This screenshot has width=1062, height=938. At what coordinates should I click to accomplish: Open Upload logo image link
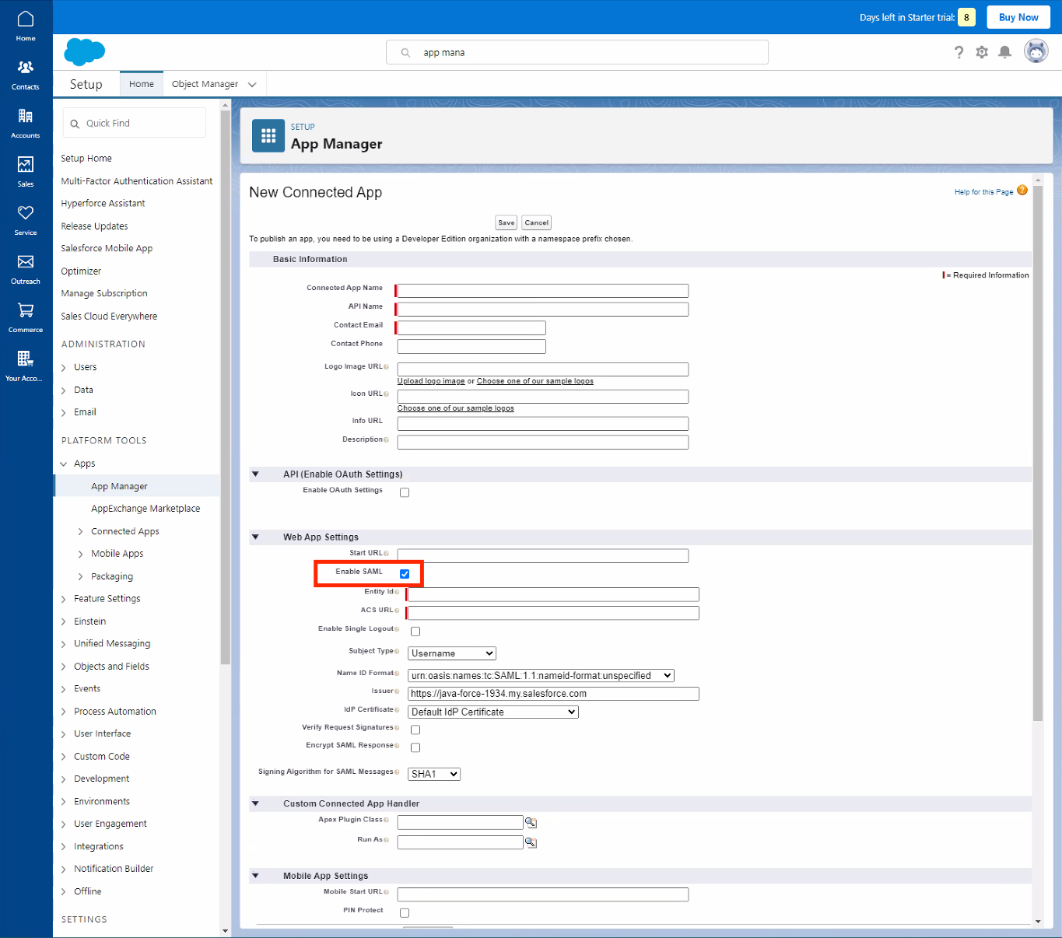pos(431,381)
